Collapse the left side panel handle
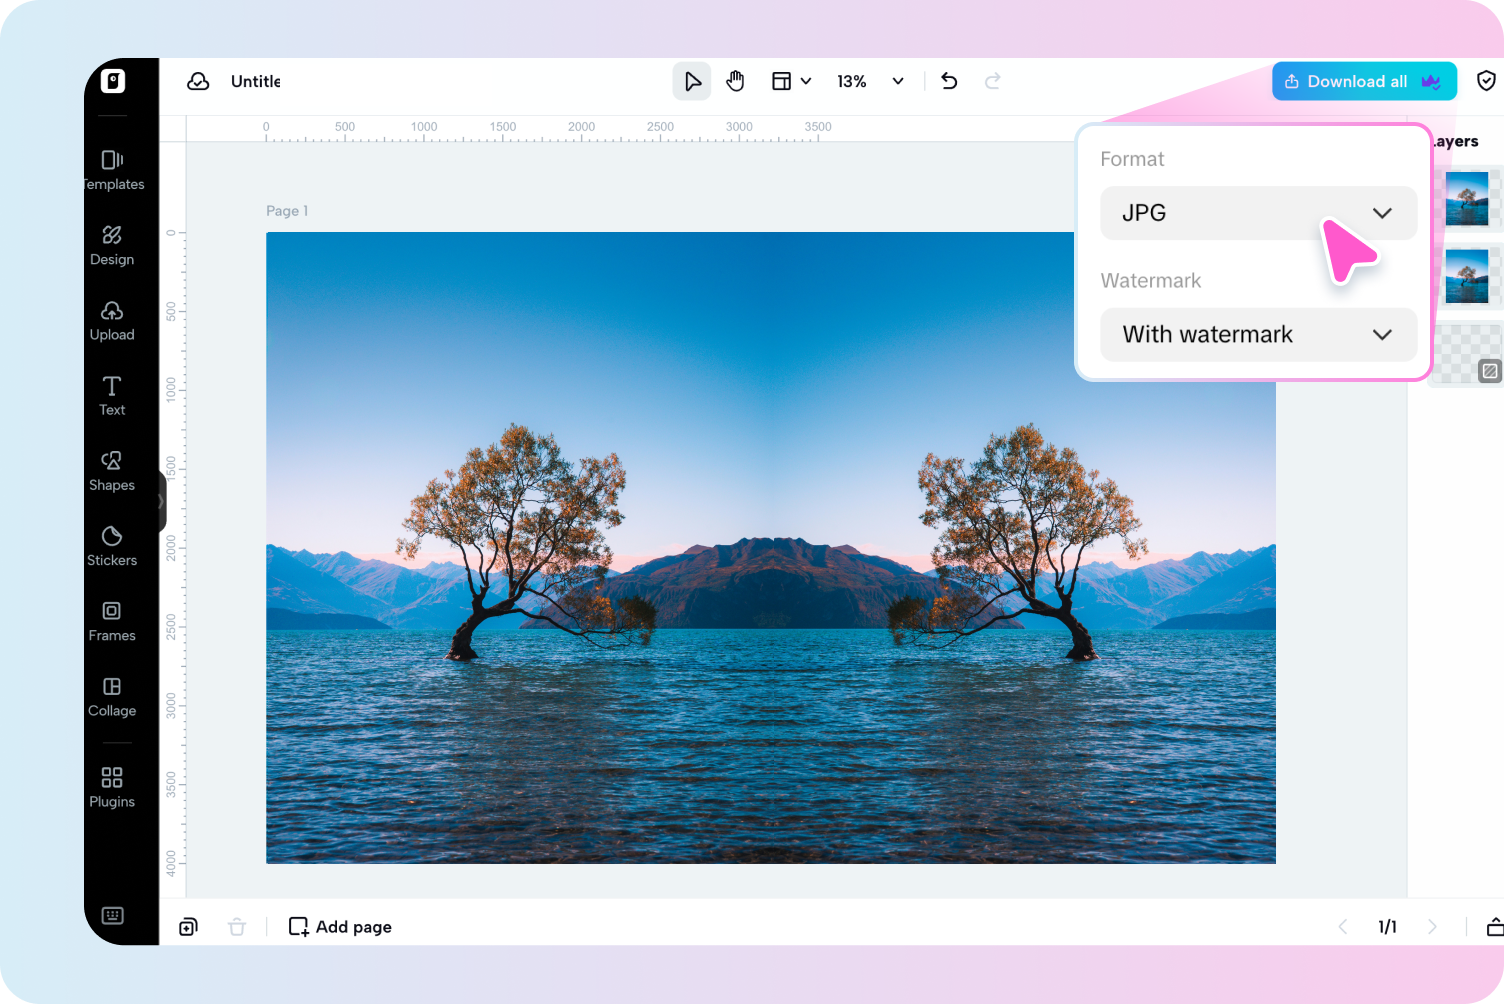 point(161,501)
